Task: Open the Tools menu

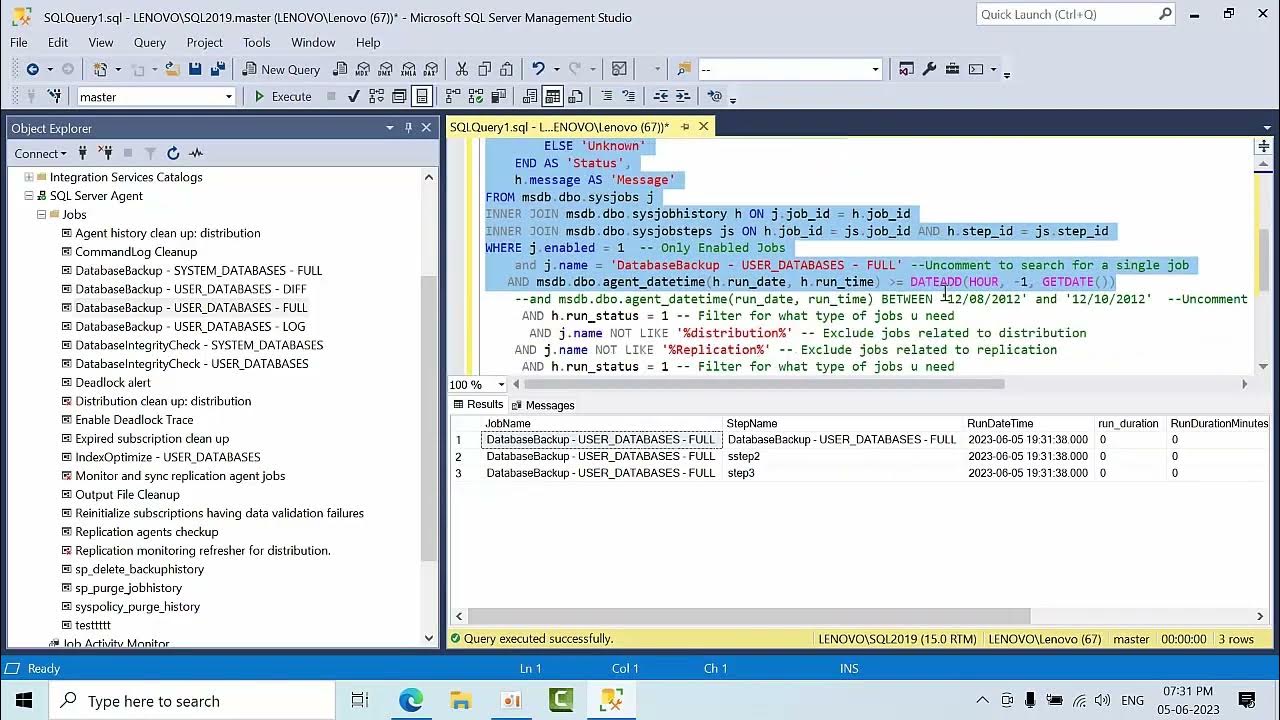Action: [256, 43]
